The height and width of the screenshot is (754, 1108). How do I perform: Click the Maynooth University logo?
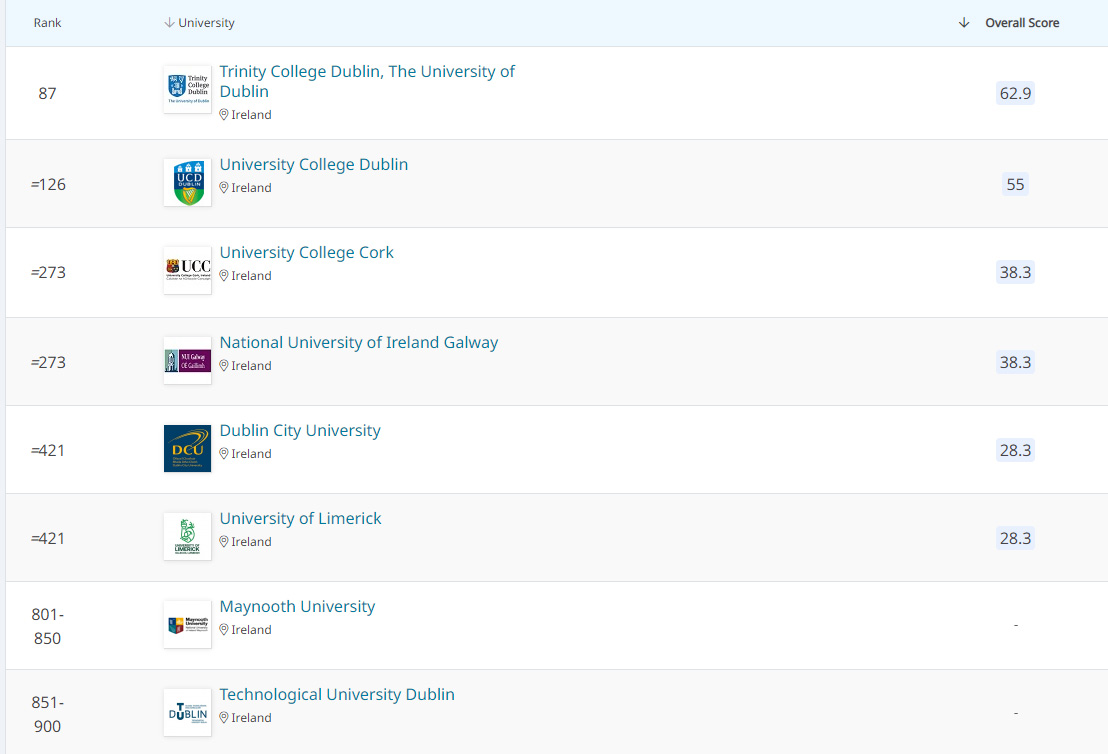tap(187, 624)
